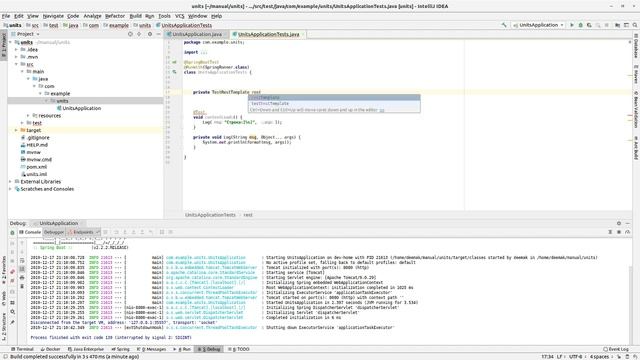Expand the test folder
640x360 pixels.
pyautogui.click(x=22, y=123)
